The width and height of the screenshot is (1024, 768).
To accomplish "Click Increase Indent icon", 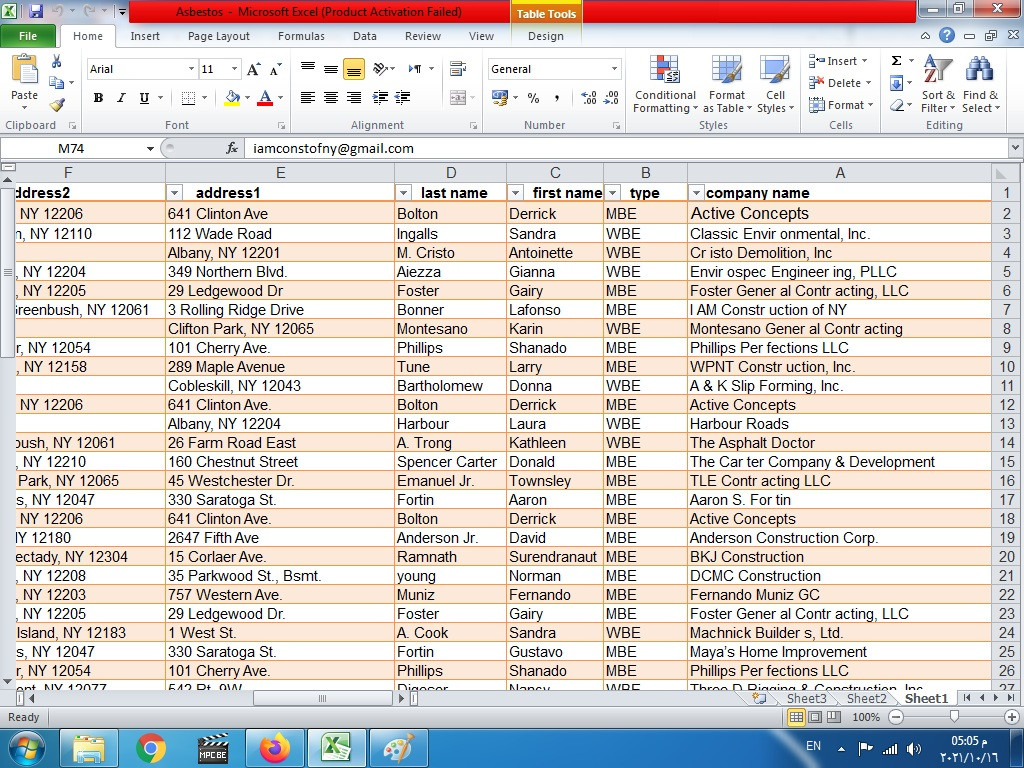I will 403,98.
